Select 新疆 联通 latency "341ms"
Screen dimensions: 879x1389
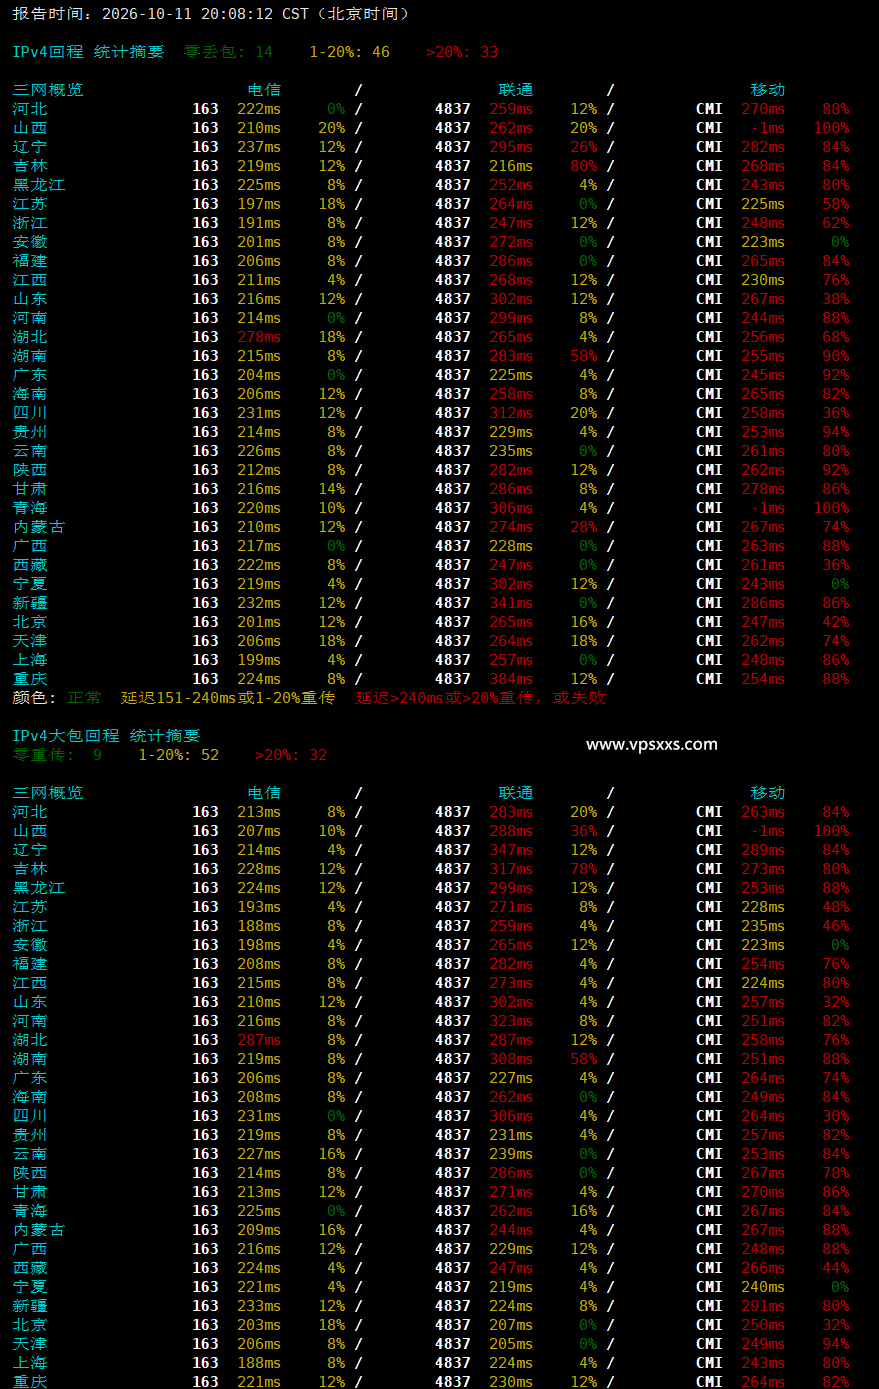(x=511, y=603)
